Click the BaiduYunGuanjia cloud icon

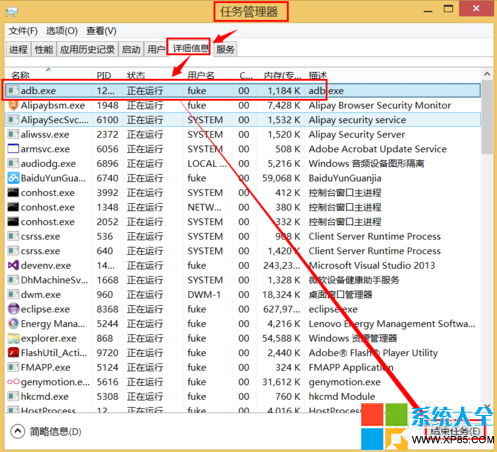click(13, 178)
